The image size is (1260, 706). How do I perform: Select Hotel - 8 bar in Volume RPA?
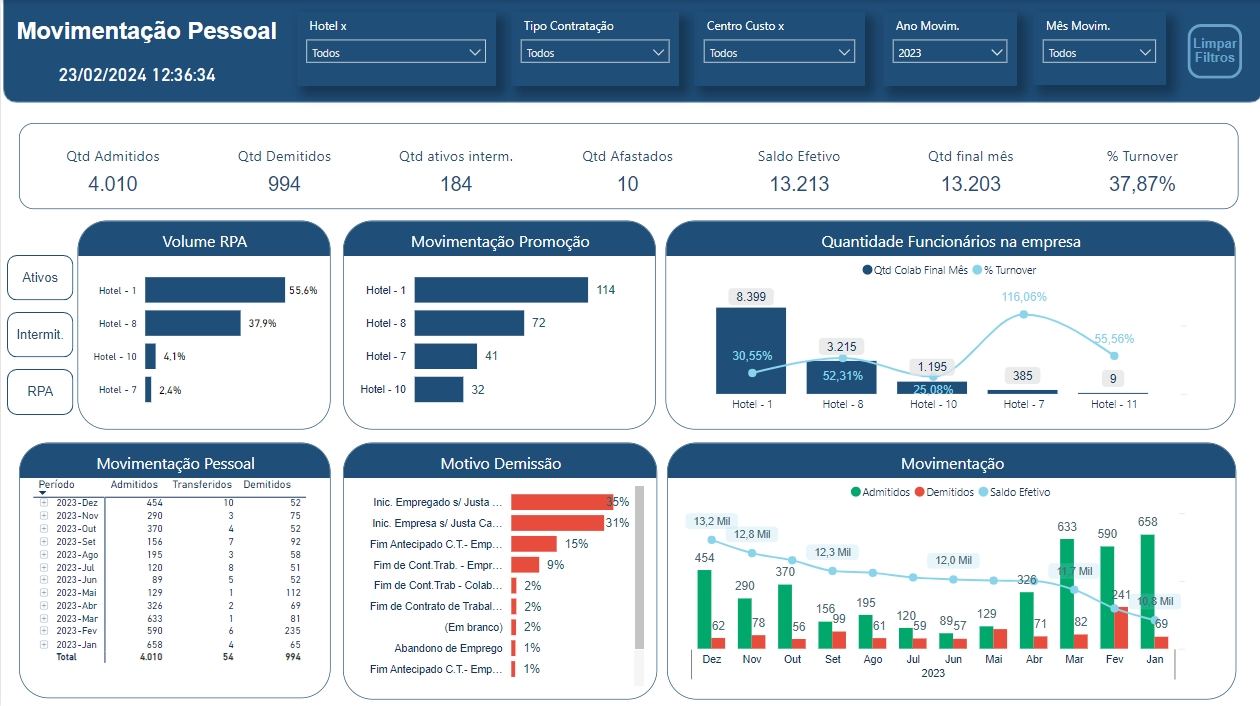click(193, 323)
